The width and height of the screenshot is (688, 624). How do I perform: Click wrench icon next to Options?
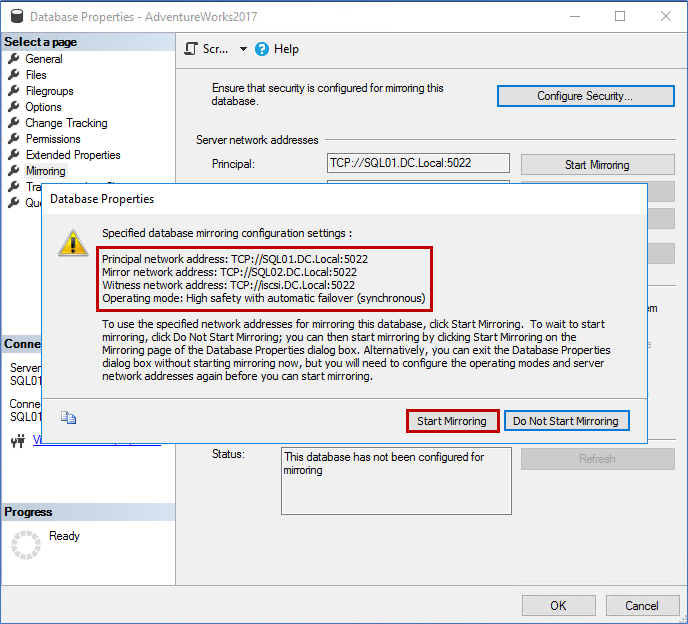14,106
